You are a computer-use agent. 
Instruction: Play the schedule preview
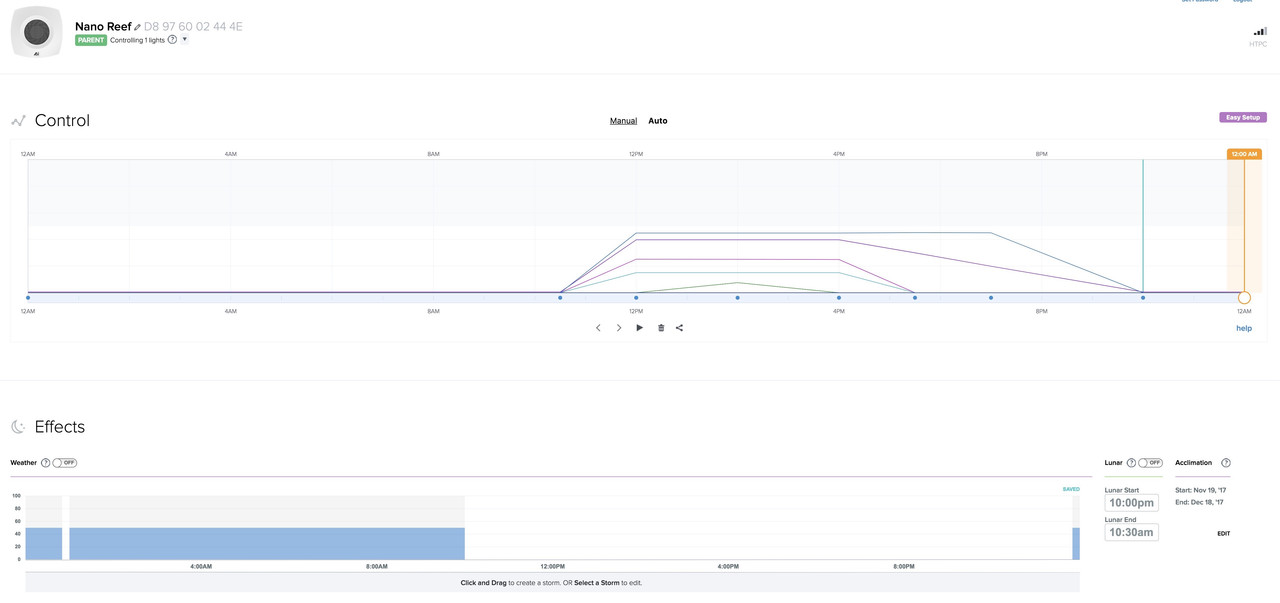pyautogui.click(x=640, y=328)
